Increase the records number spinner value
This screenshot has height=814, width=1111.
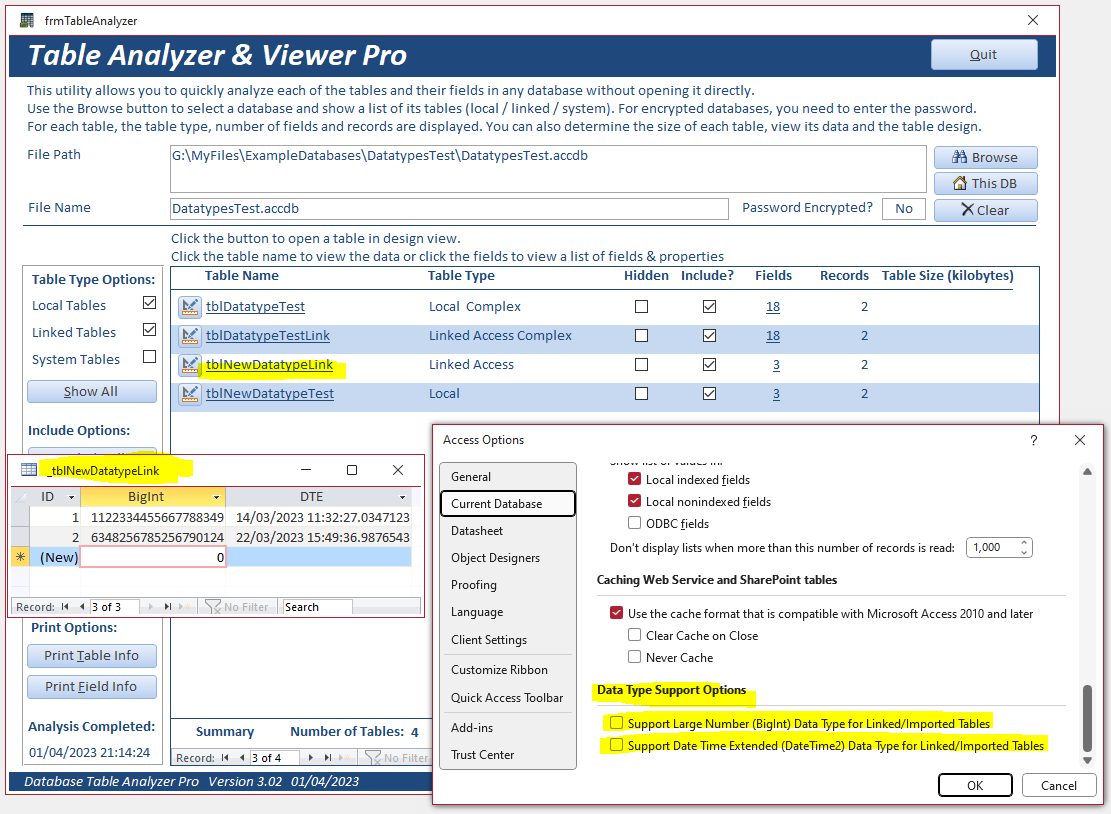pos(1024,543)
